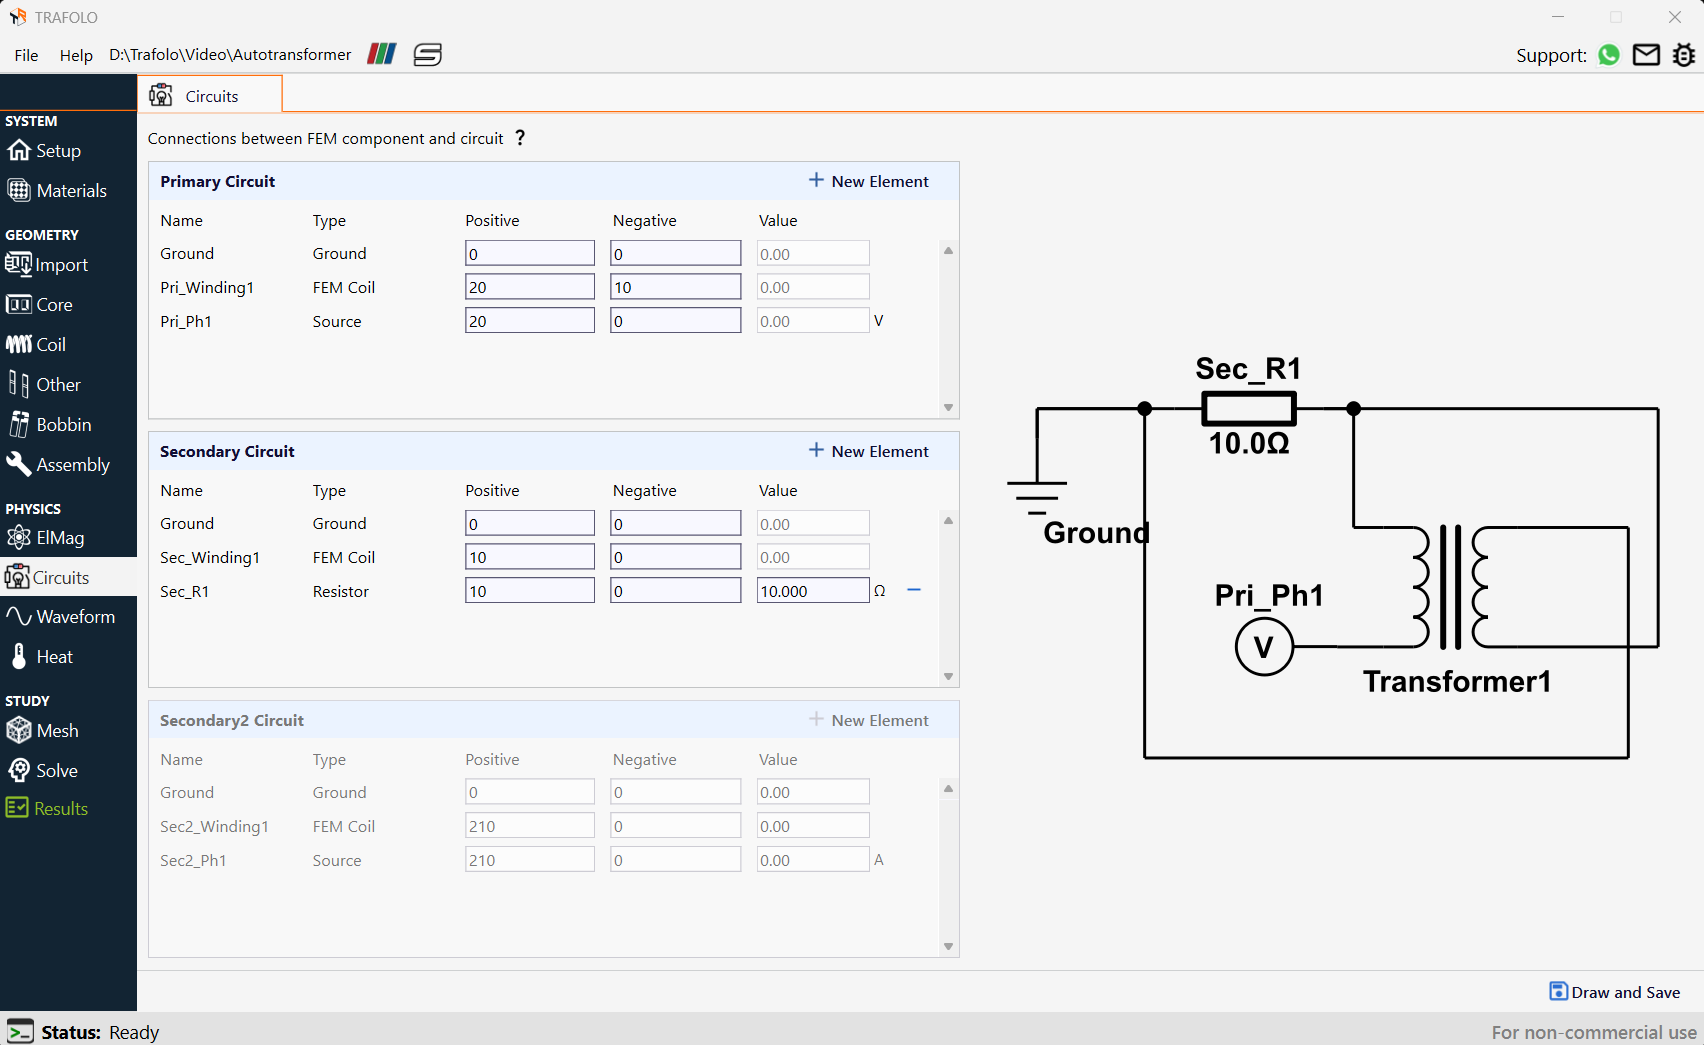Edit Sec_Winding1 positive node field
The height and width of the screenshot is (1045, 1704).
click(x=530, y=557)
